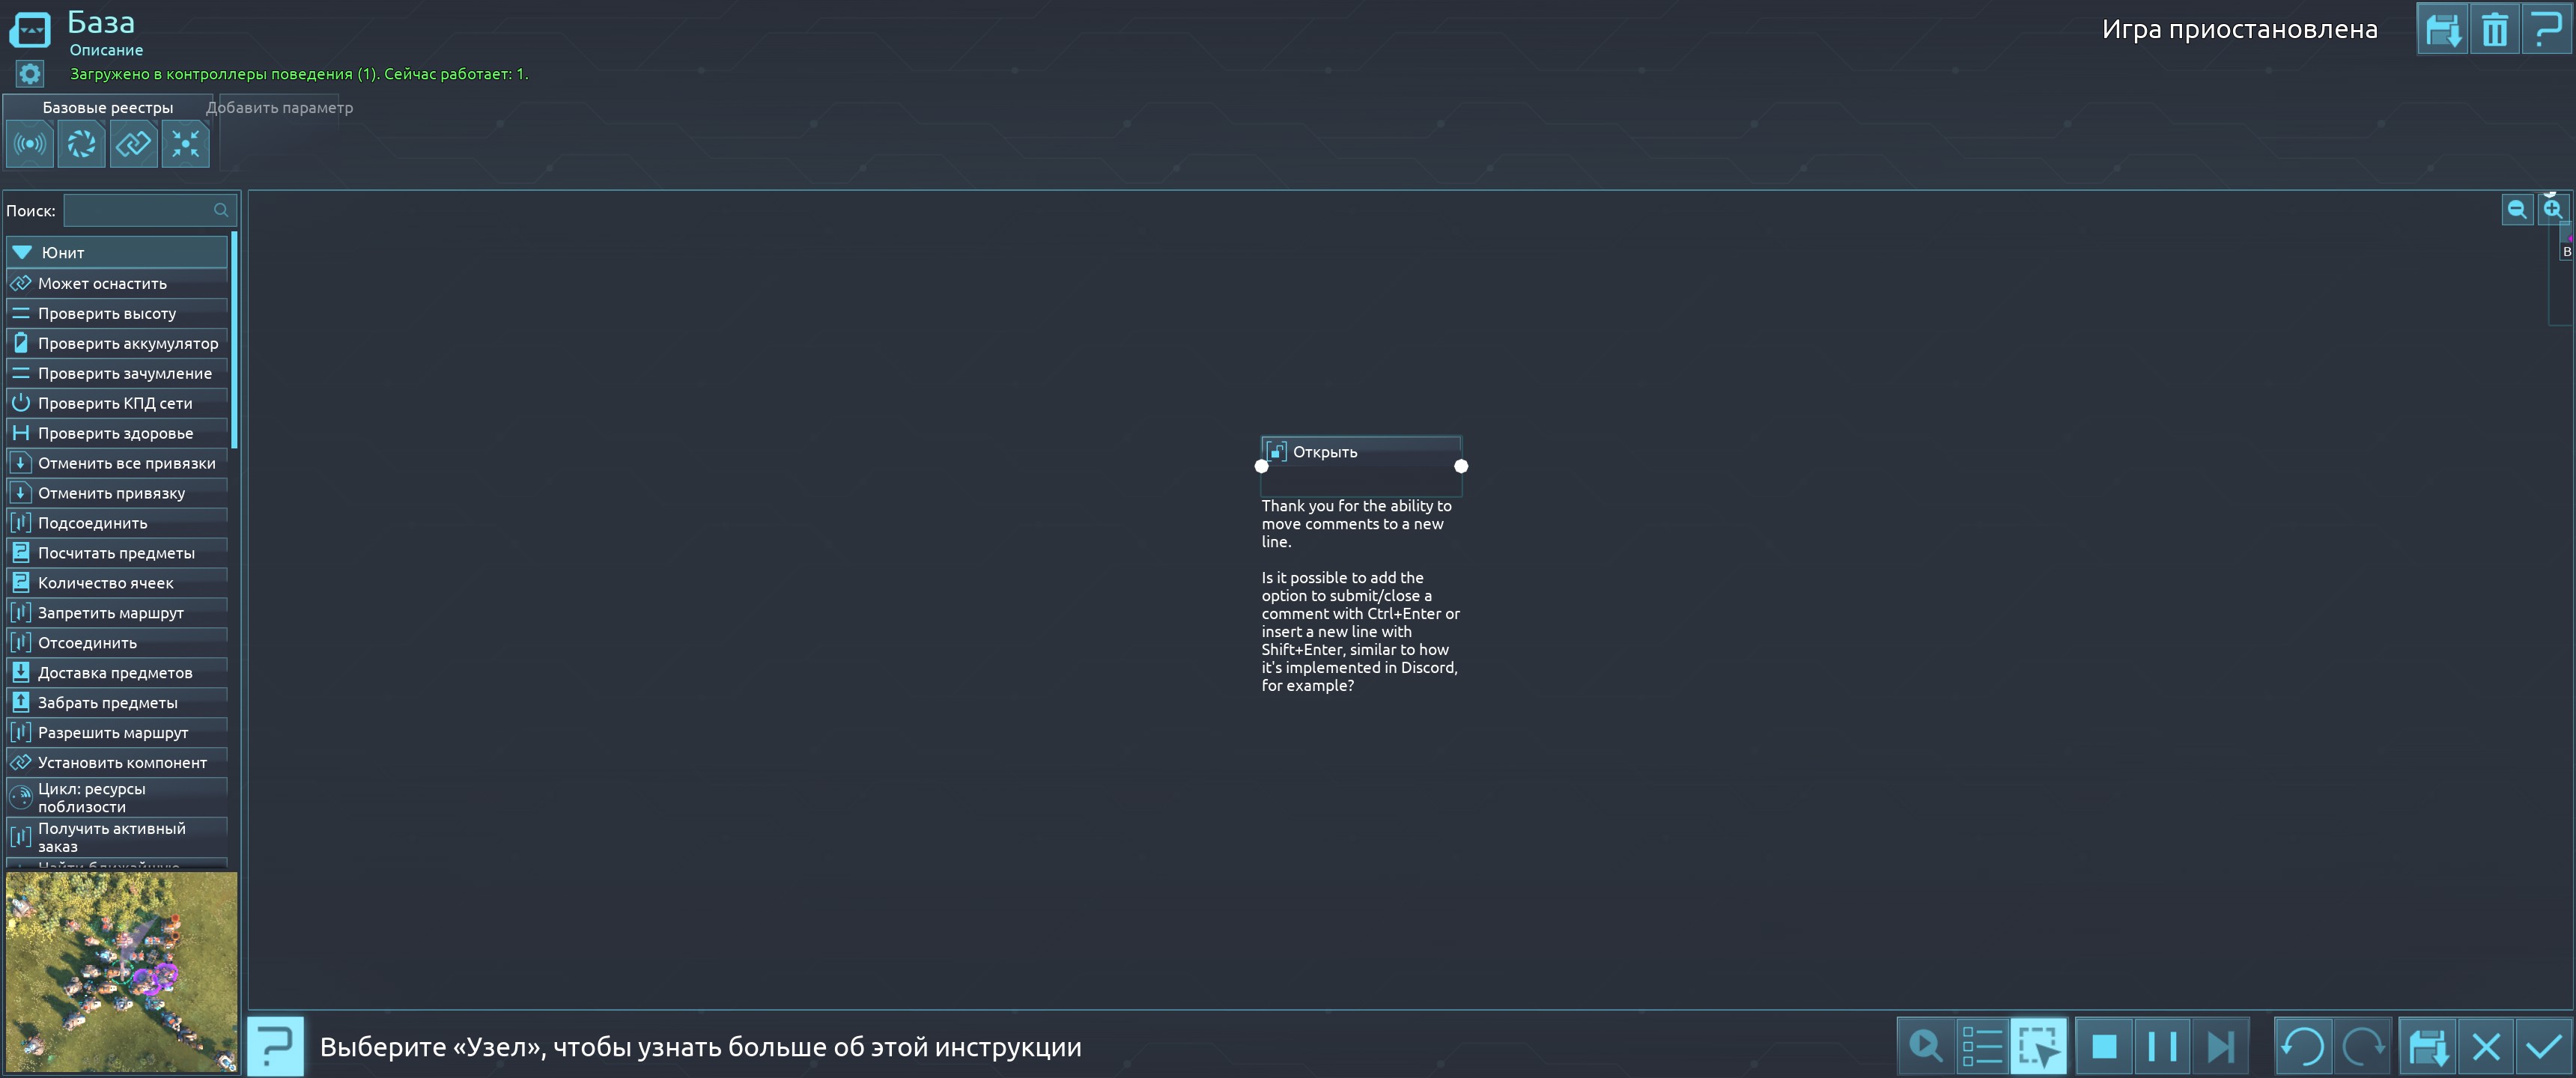The height and width of the screenshot is (1078, 2576).
Task: Click Добавить параметр
Action: point(279,108)
